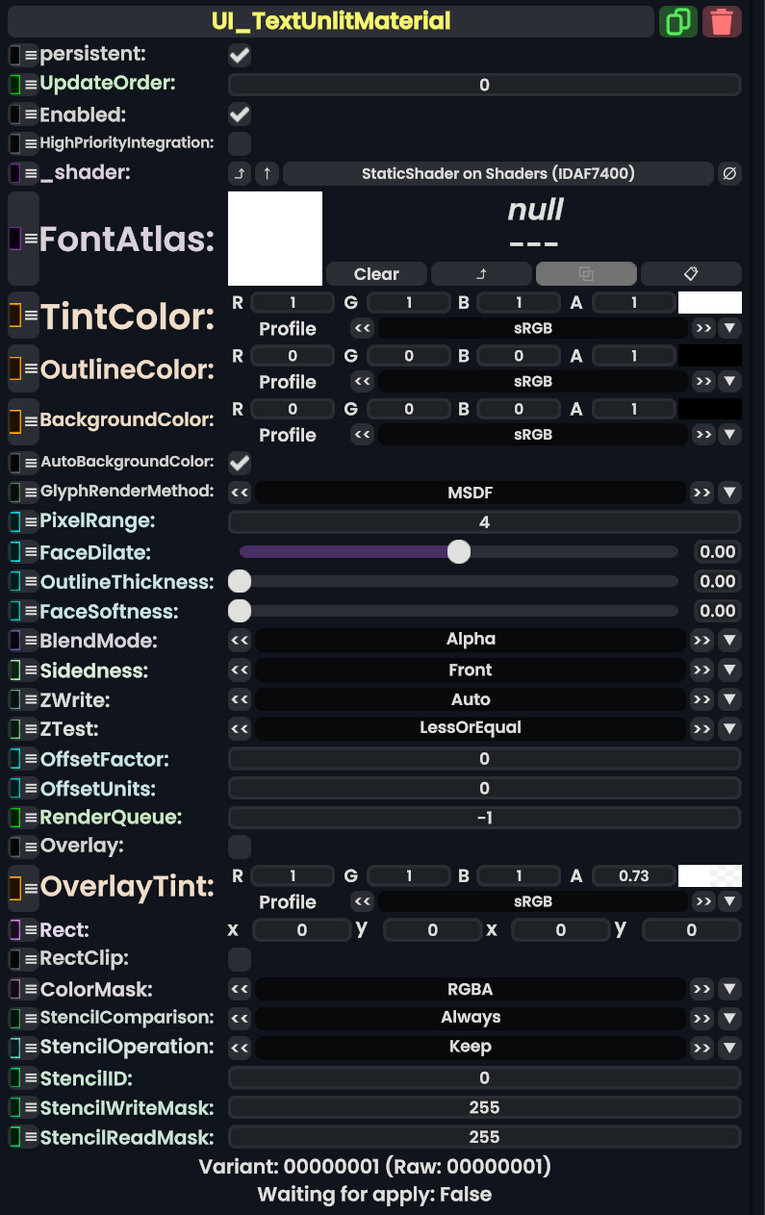
Task: Toggle the AutoBackgroundColor checkbox
Action: (240, 463)
